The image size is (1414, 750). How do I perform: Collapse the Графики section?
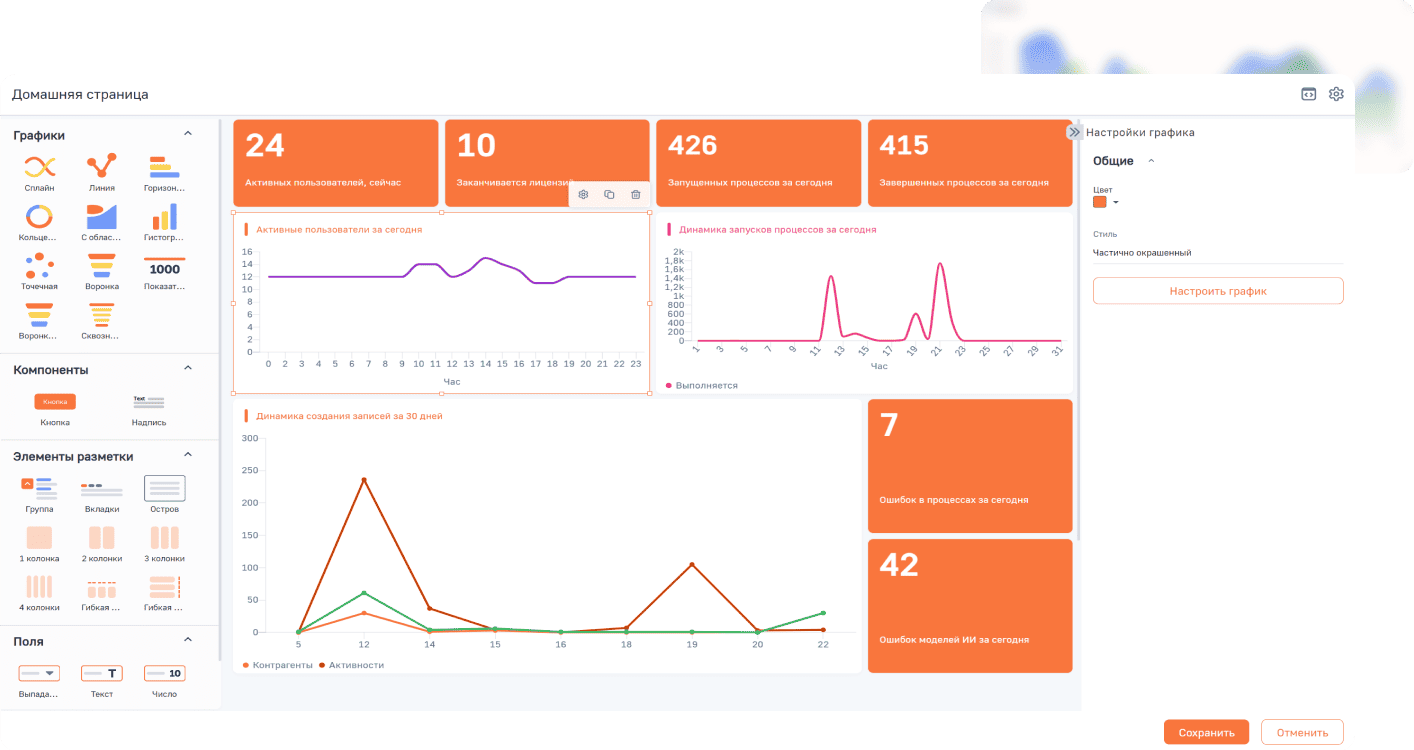[x=187, y=134]
